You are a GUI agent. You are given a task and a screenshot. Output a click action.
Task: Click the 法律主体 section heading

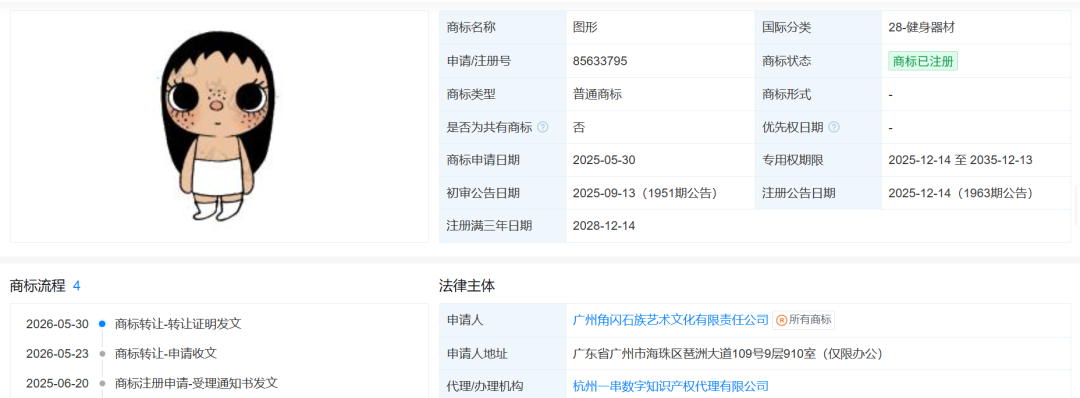pyautogui.click(x=467, y=286)
